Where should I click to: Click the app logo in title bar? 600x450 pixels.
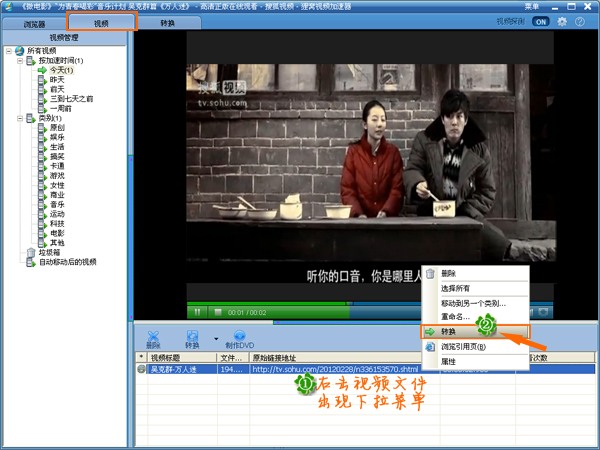pos(8,6)
